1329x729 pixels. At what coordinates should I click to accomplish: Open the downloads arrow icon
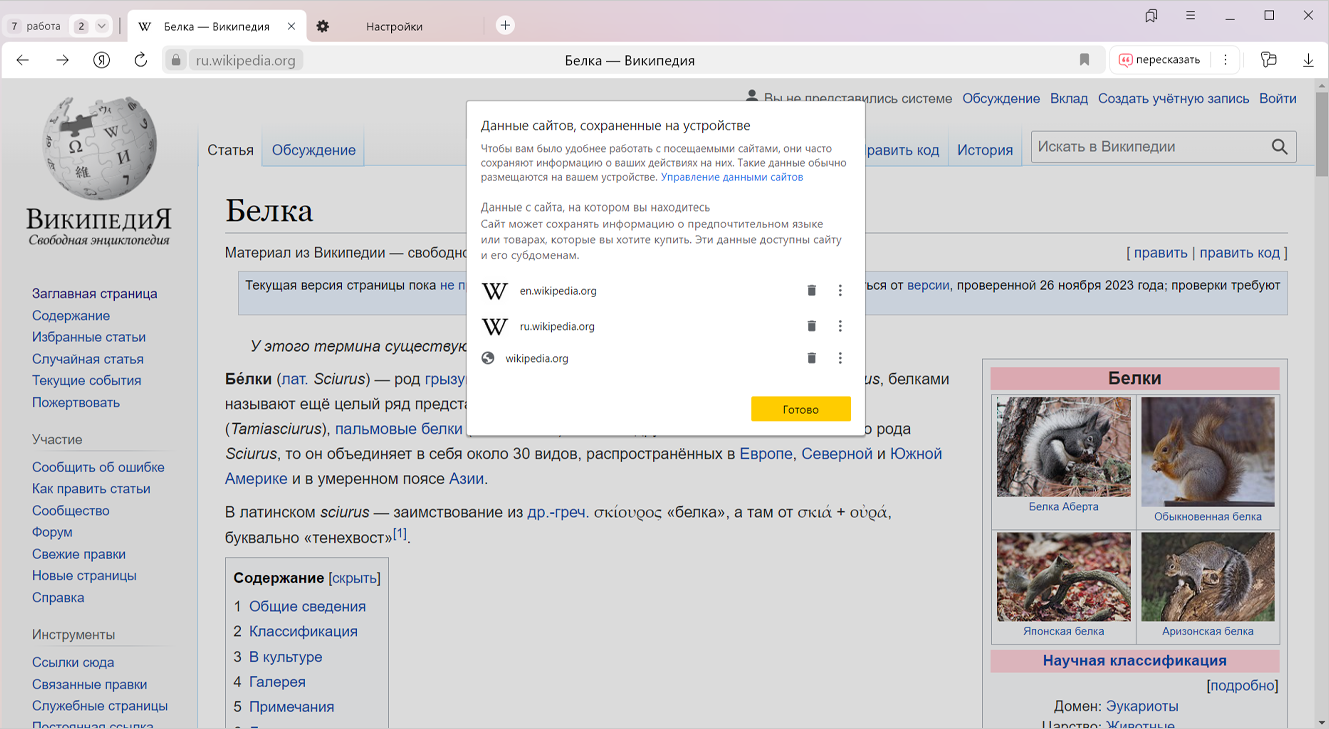coord(1308,60)
